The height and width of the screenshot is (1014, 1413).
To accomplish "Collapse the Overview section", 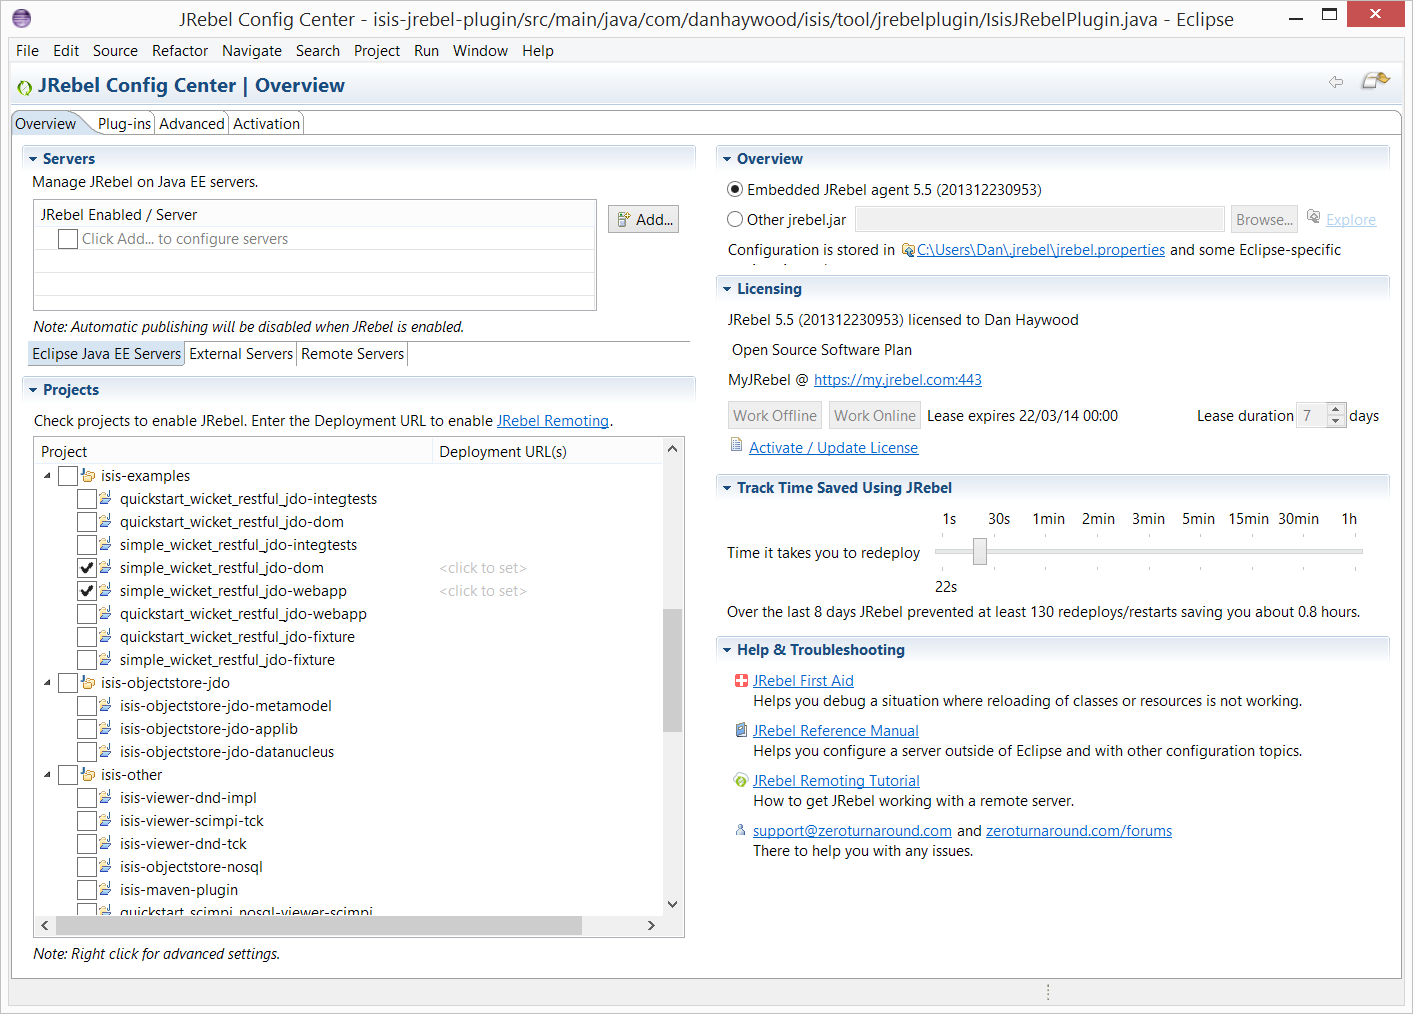I will [x=727, y=159].
